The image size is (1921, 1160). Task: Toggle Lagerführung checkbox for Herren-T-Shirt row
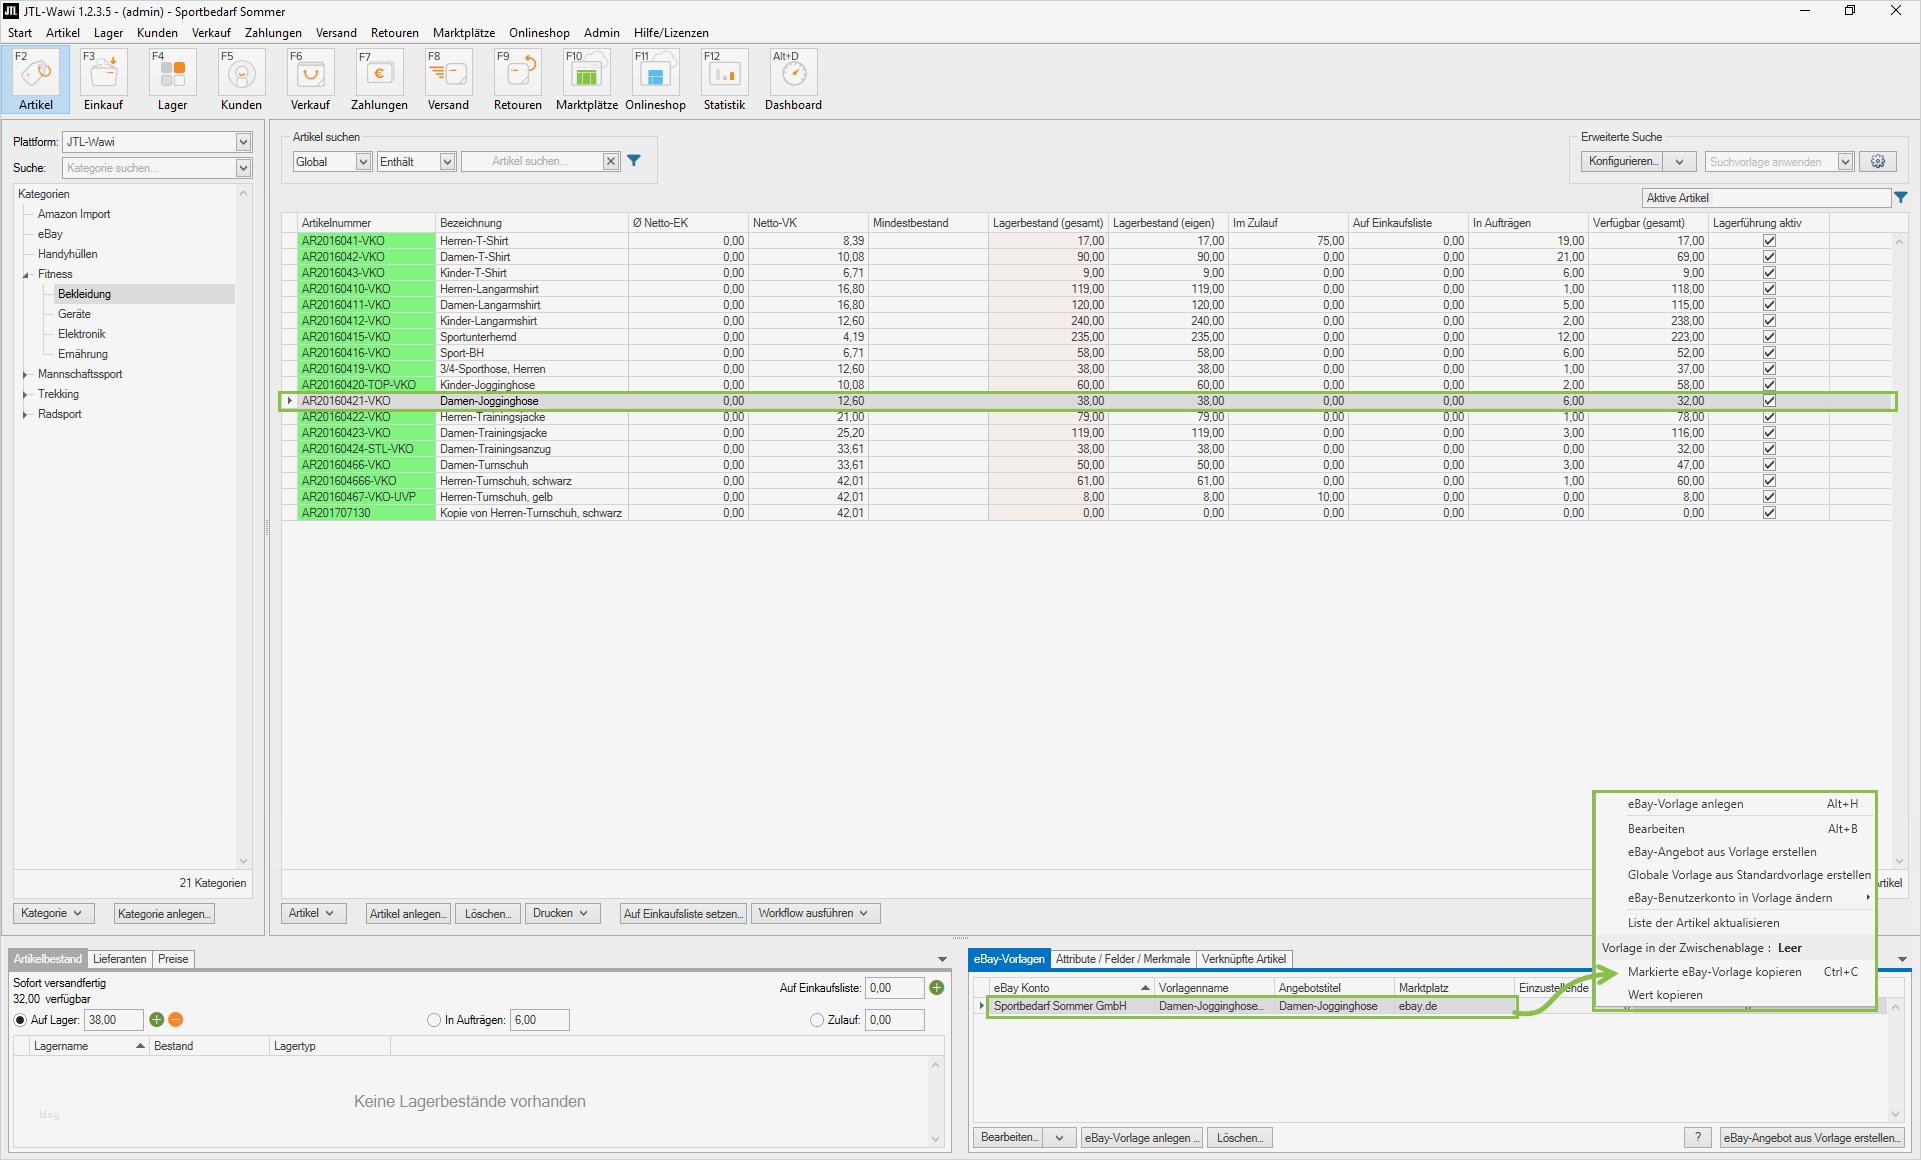point(1769,241)
